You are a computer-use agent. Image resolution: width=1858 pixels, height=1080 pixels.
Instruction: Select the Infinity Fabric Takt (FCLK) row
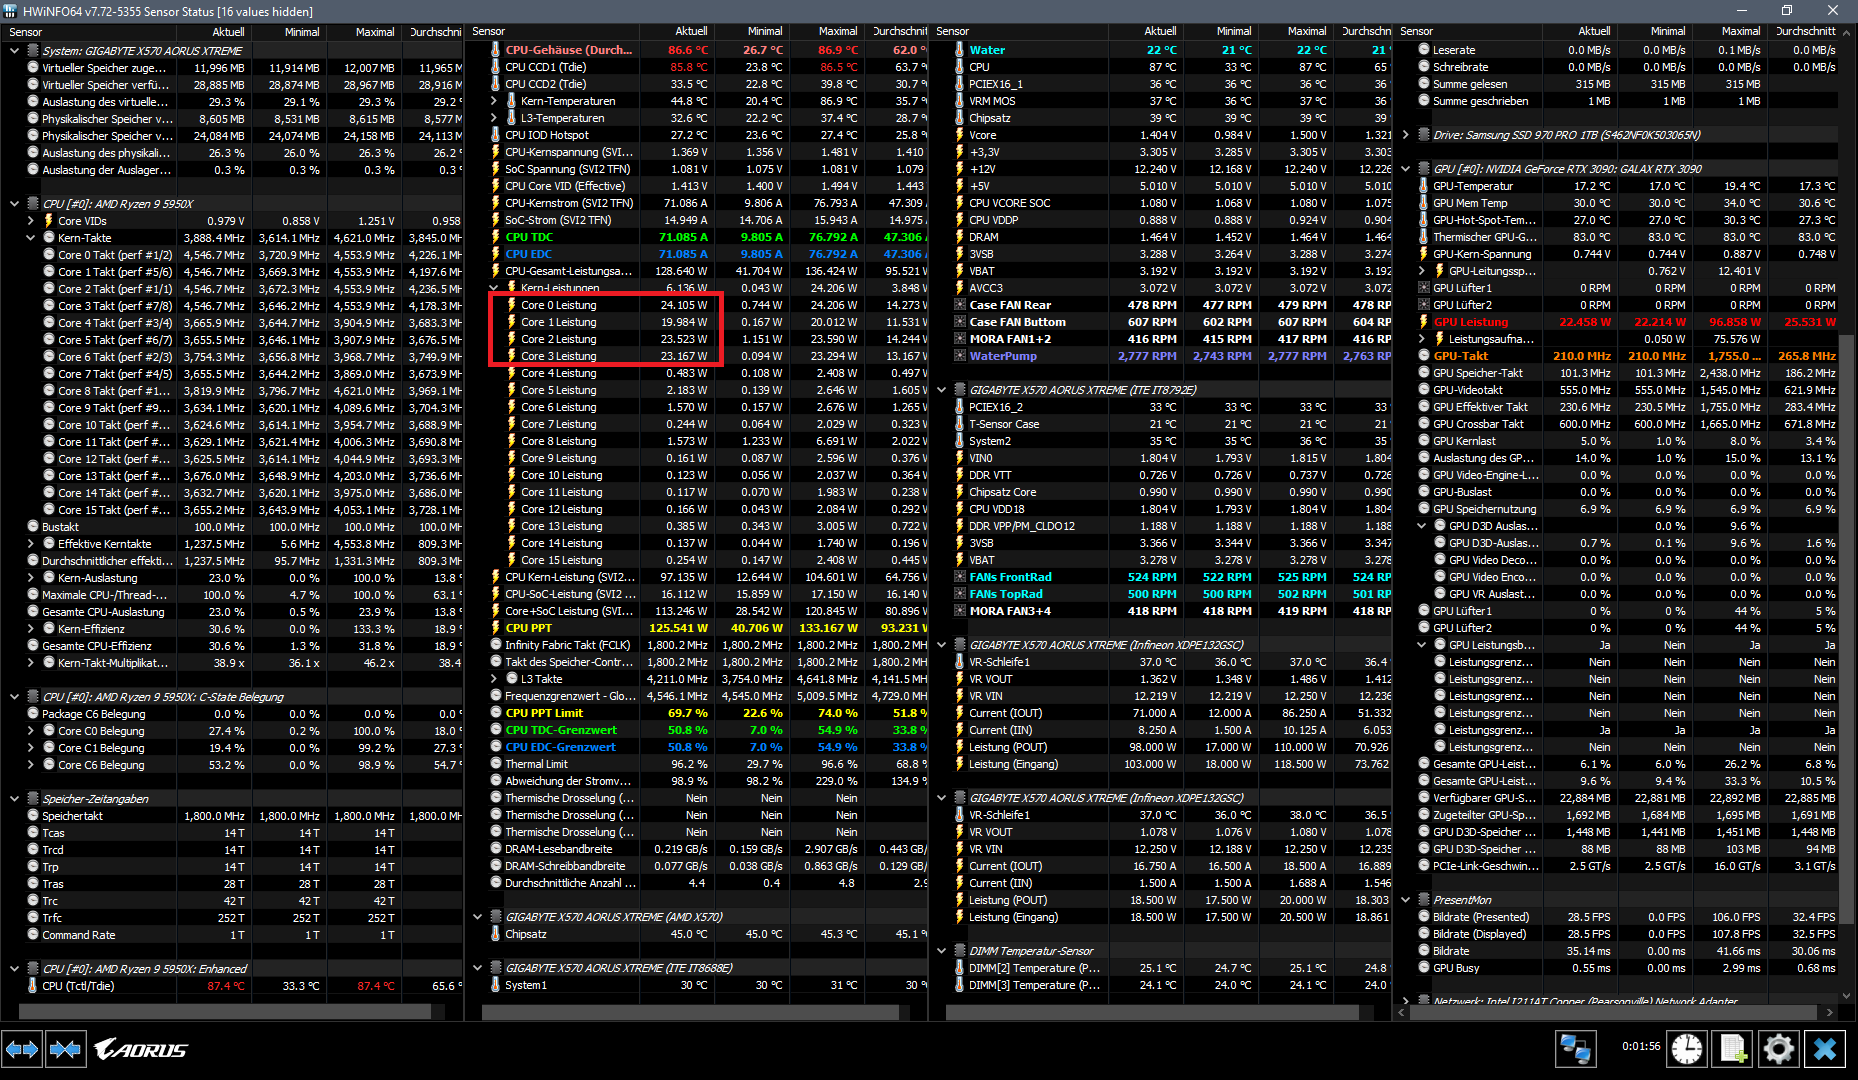(697, 645)
